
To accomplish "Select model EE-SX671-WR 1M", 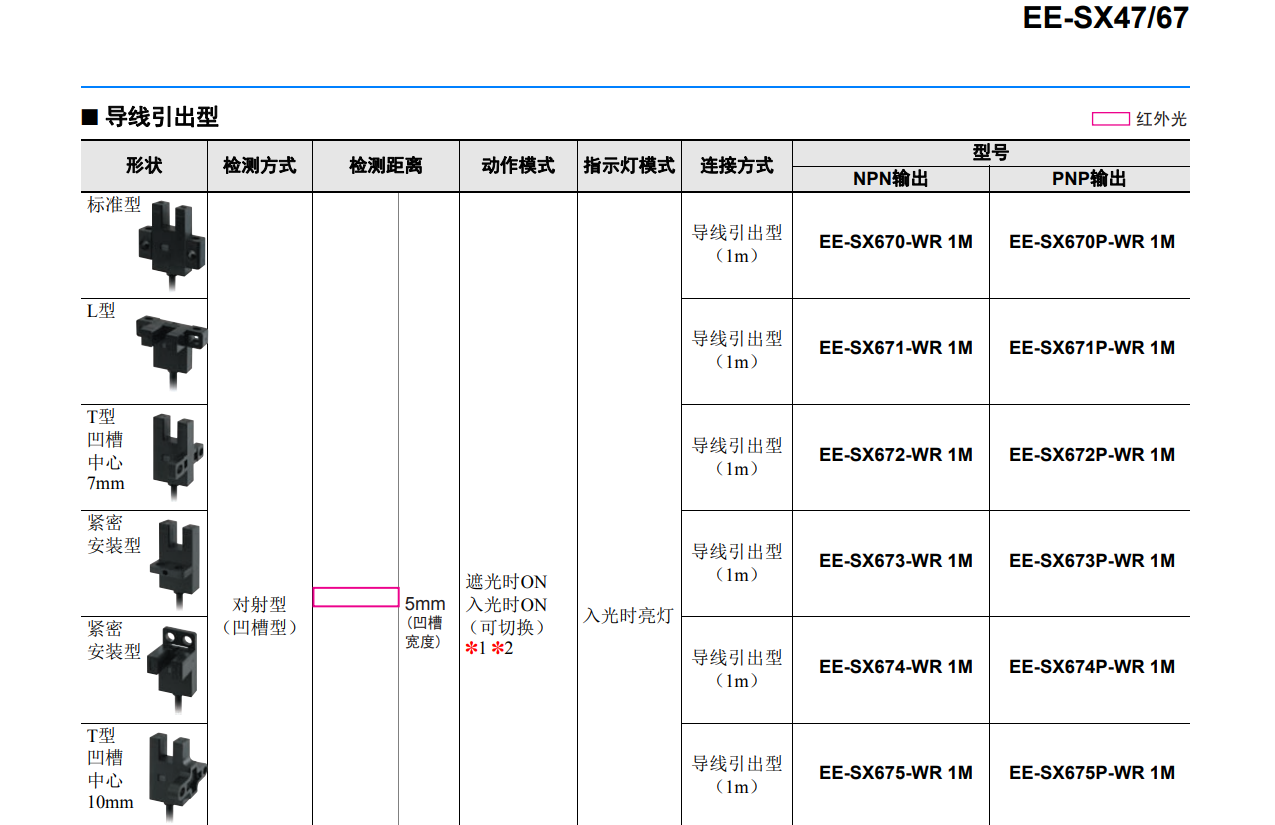I will click(x=895, y=348).
